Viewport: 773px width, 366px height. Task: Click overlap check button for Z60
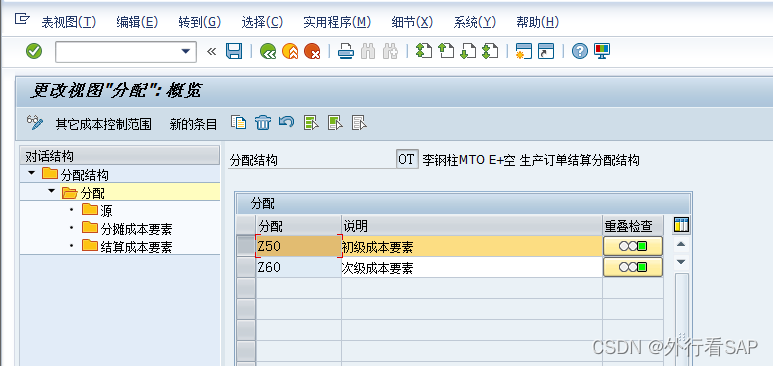[632, 267]
